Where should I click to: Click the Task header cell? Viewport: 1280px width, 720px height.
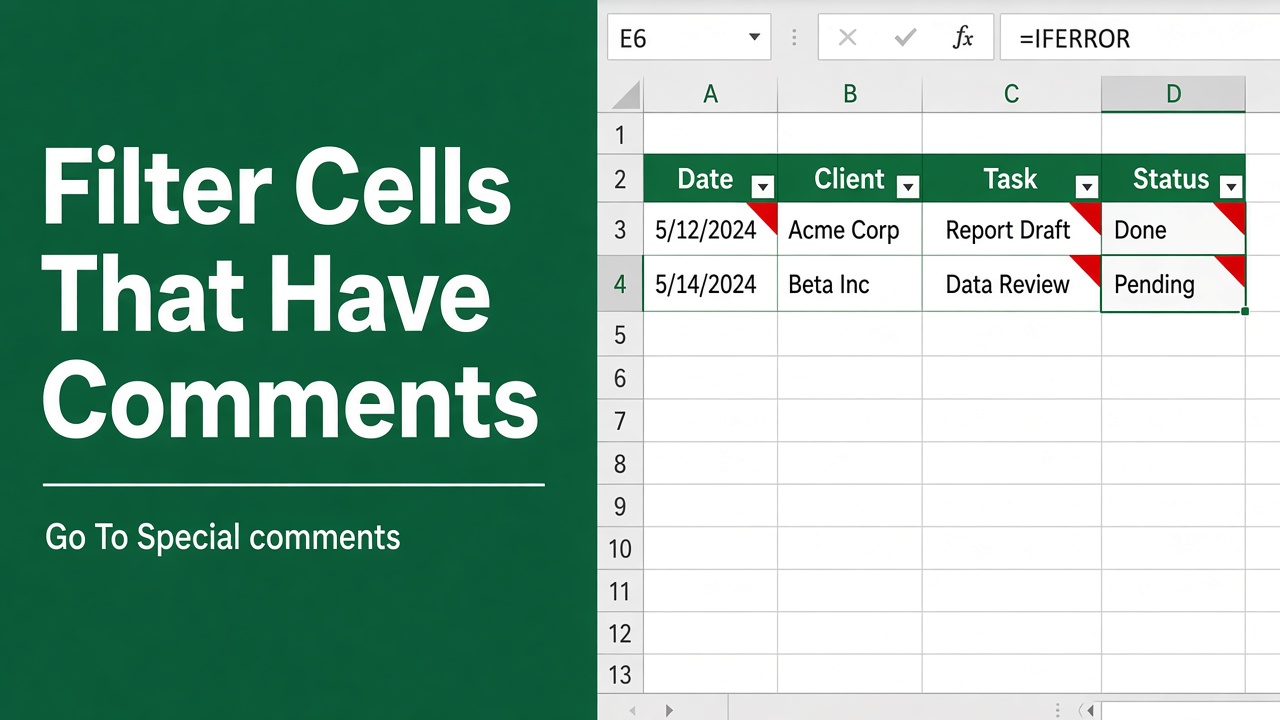click(1011, 178)
